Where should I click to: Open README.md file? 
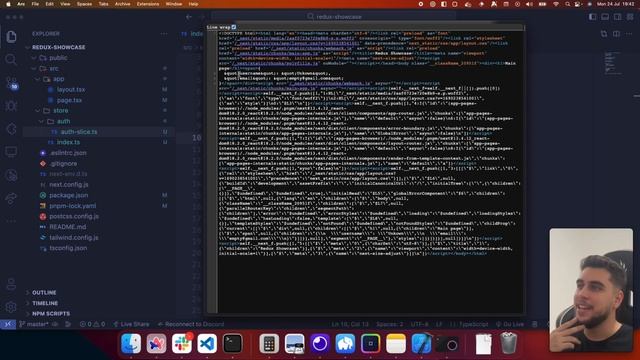click(x=68, y=227)
